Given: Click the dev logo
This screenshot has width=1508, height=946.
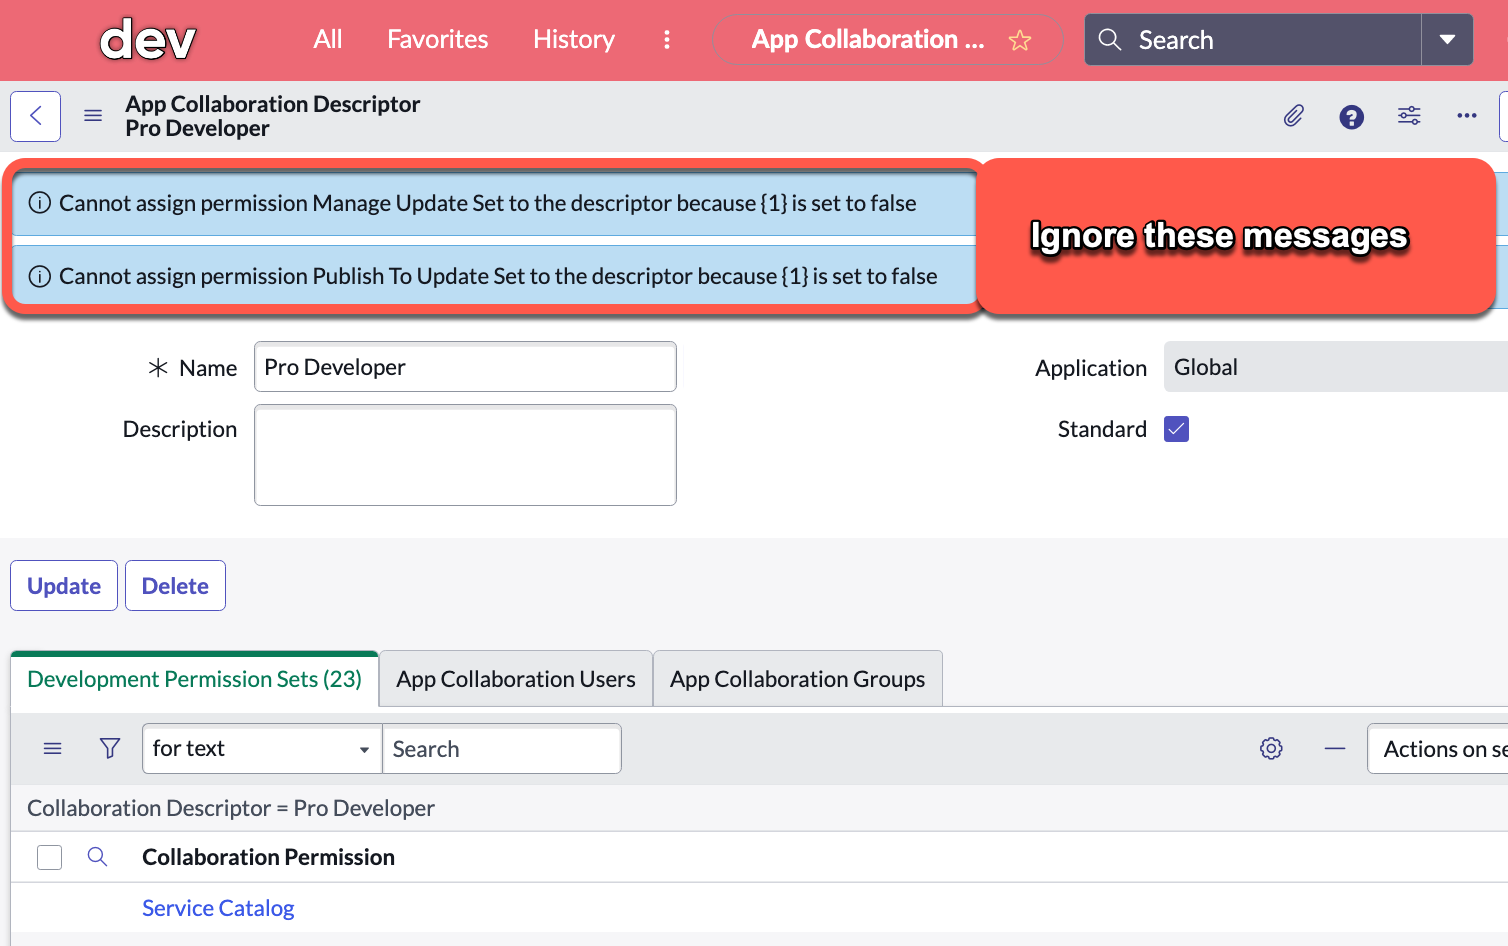Looking at the screenshot, I should coord(148,40).
